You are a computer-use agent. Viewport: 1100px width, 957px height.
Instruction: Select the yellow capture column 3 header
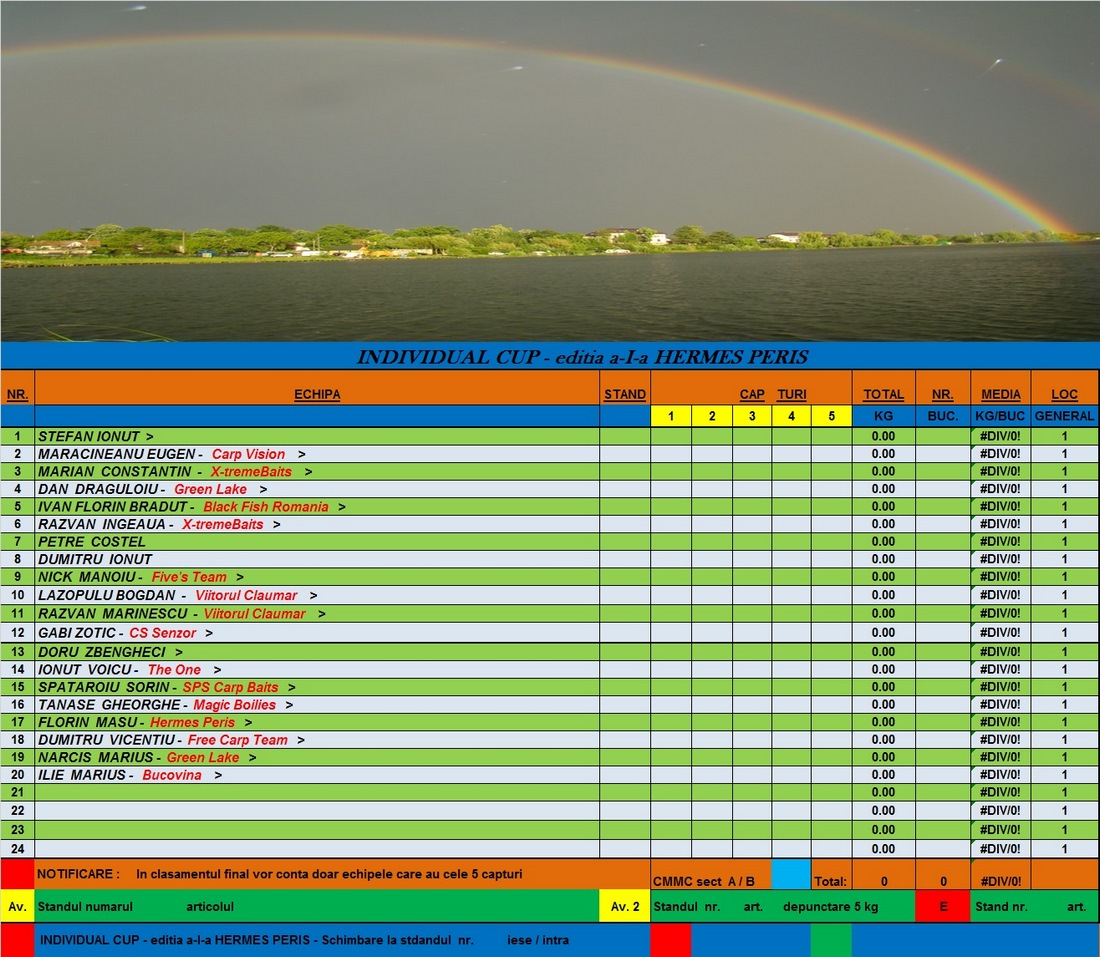(752, 415)
